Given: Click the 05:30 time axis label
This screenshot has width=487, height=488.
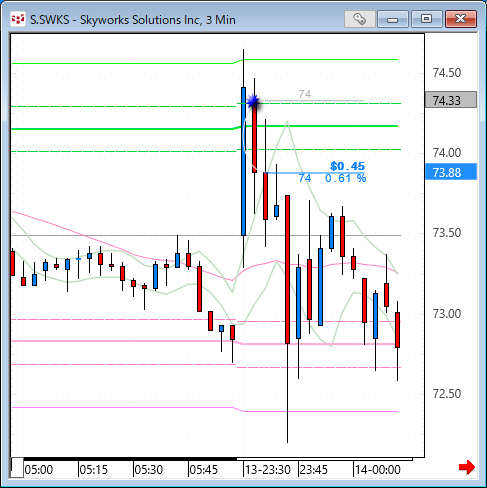Looking at the screenshot, I should click(x=149, y=470).
